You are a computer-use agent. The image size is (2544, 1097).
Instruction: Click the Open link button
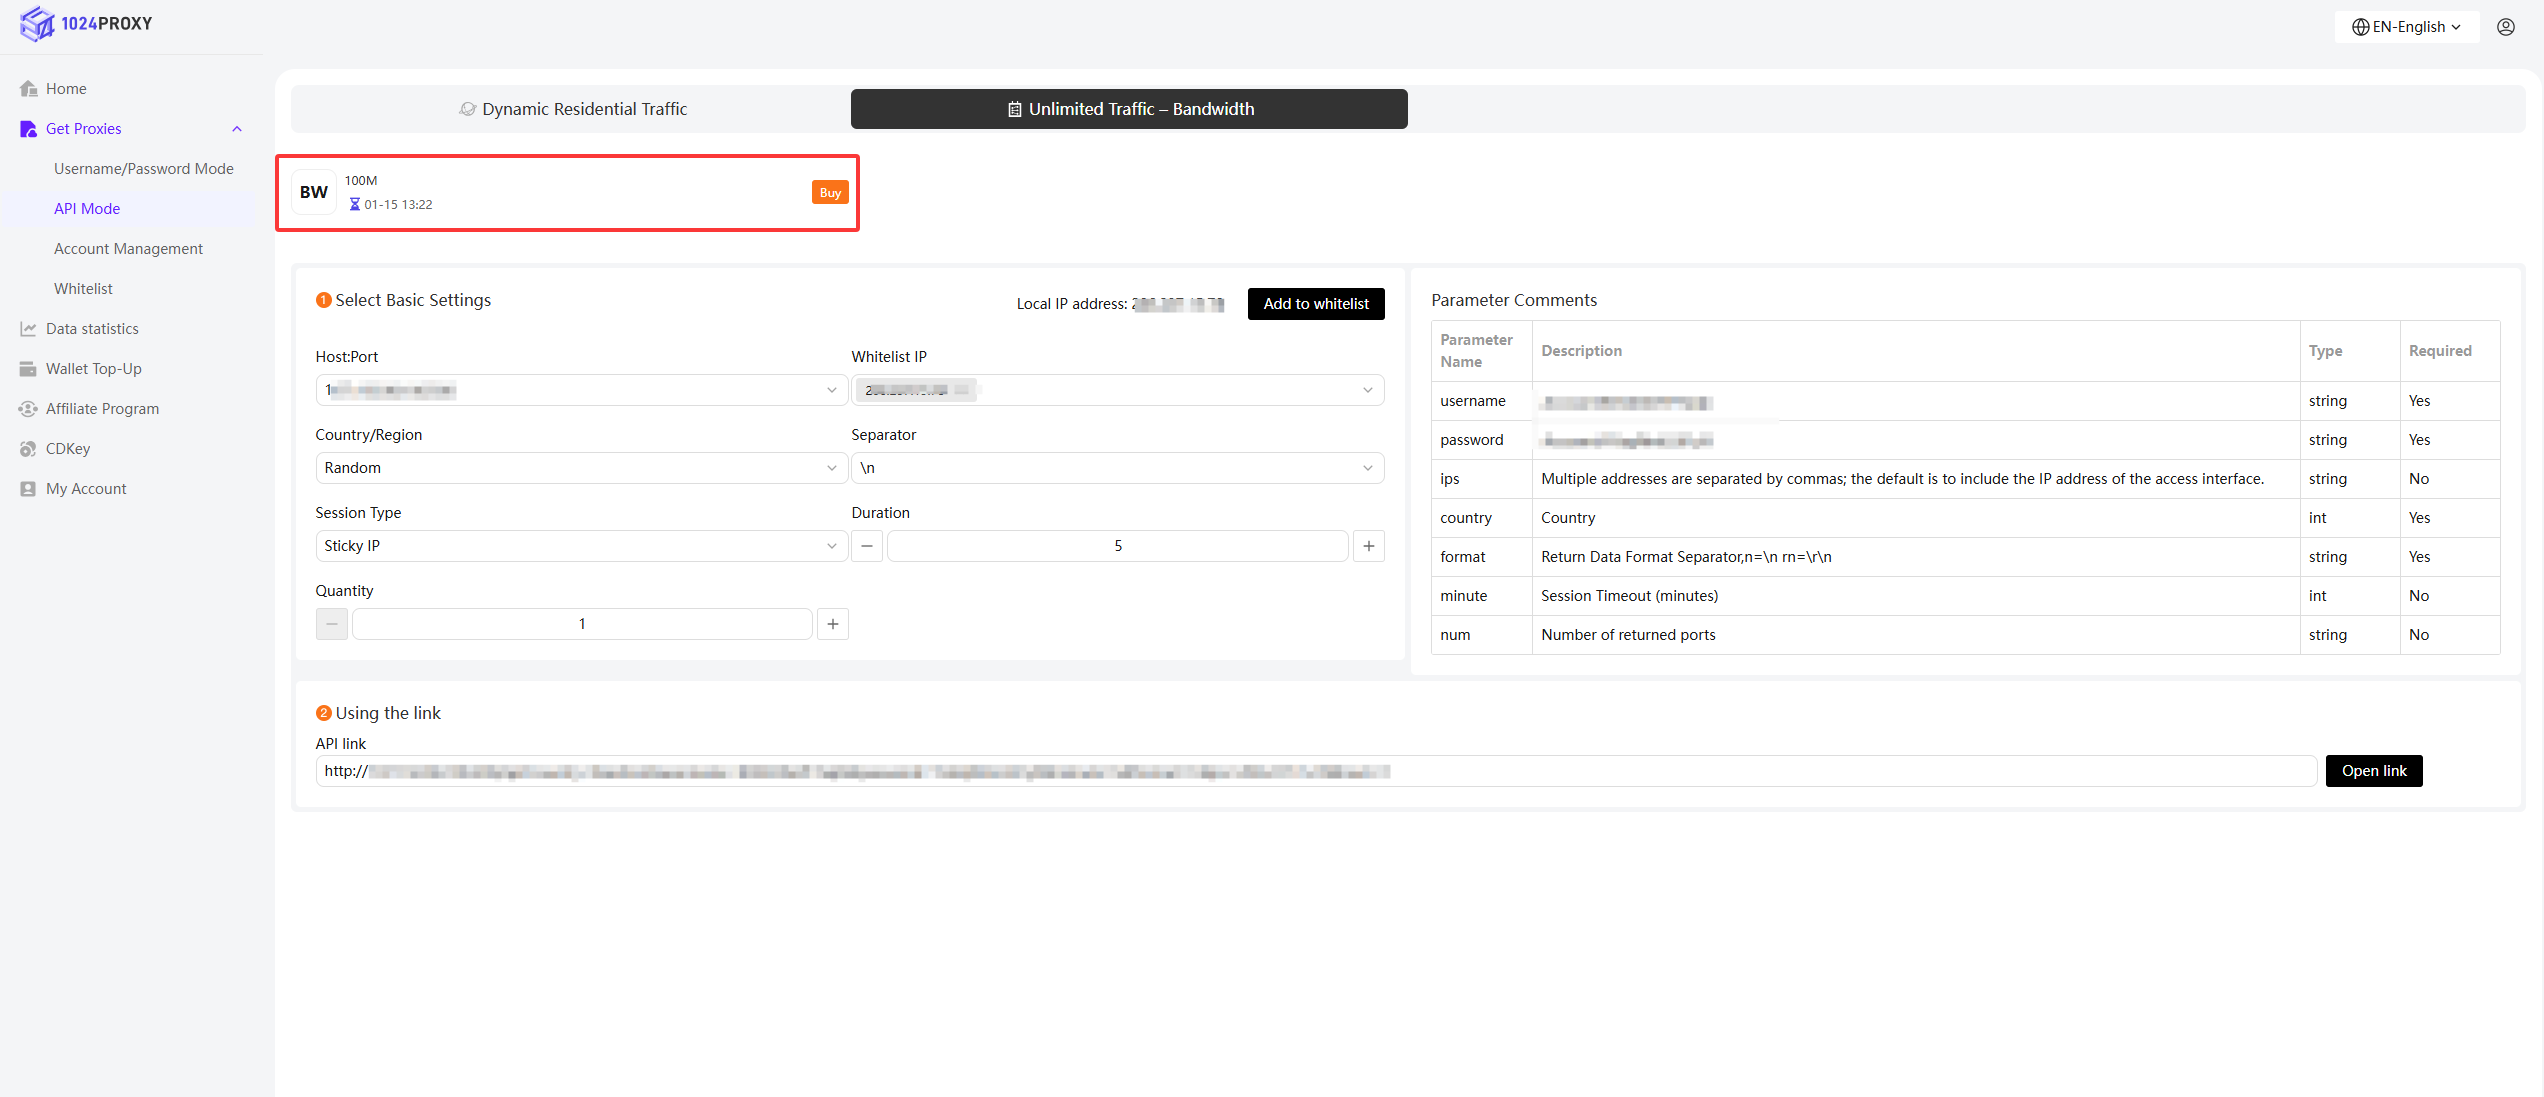tap(2373, 771)
